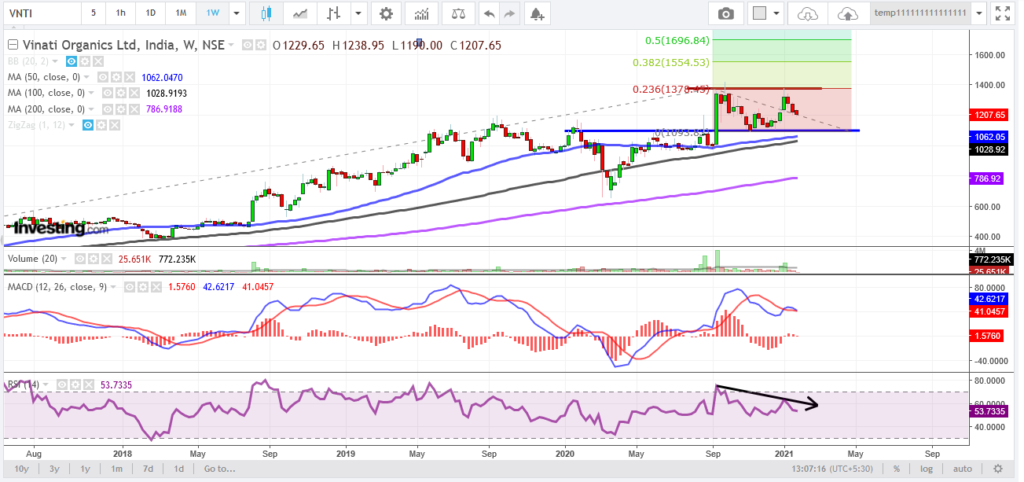The height and width of the screenshot is (482, 1024).
Task: Switch to the area chart style icon
Action: pyautogui.click(x=300, y=13)
